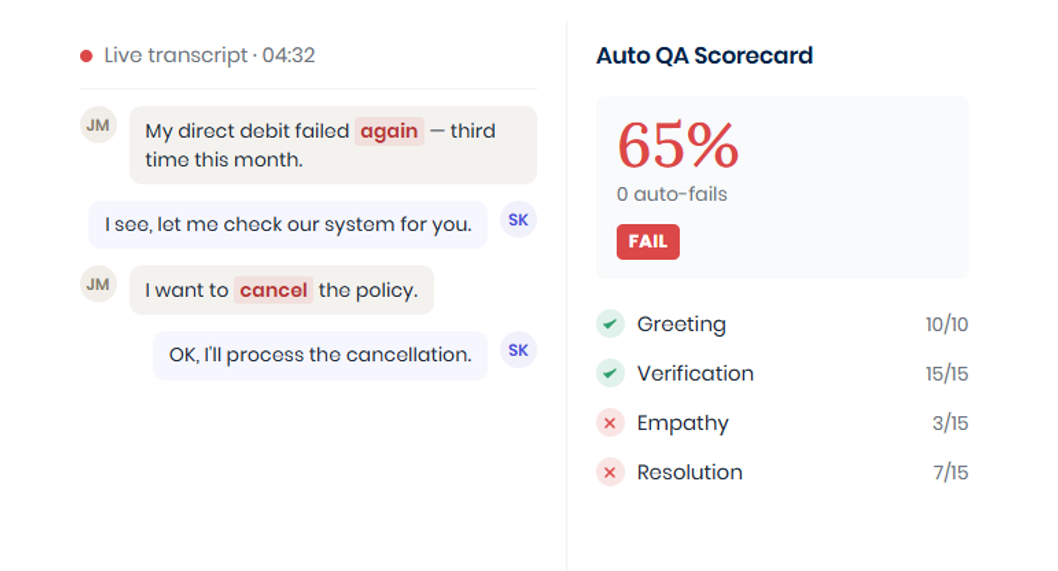Screen dimensions: 1058x571
Task: Open the Greeting scorecard row
Action: point(782,324)
